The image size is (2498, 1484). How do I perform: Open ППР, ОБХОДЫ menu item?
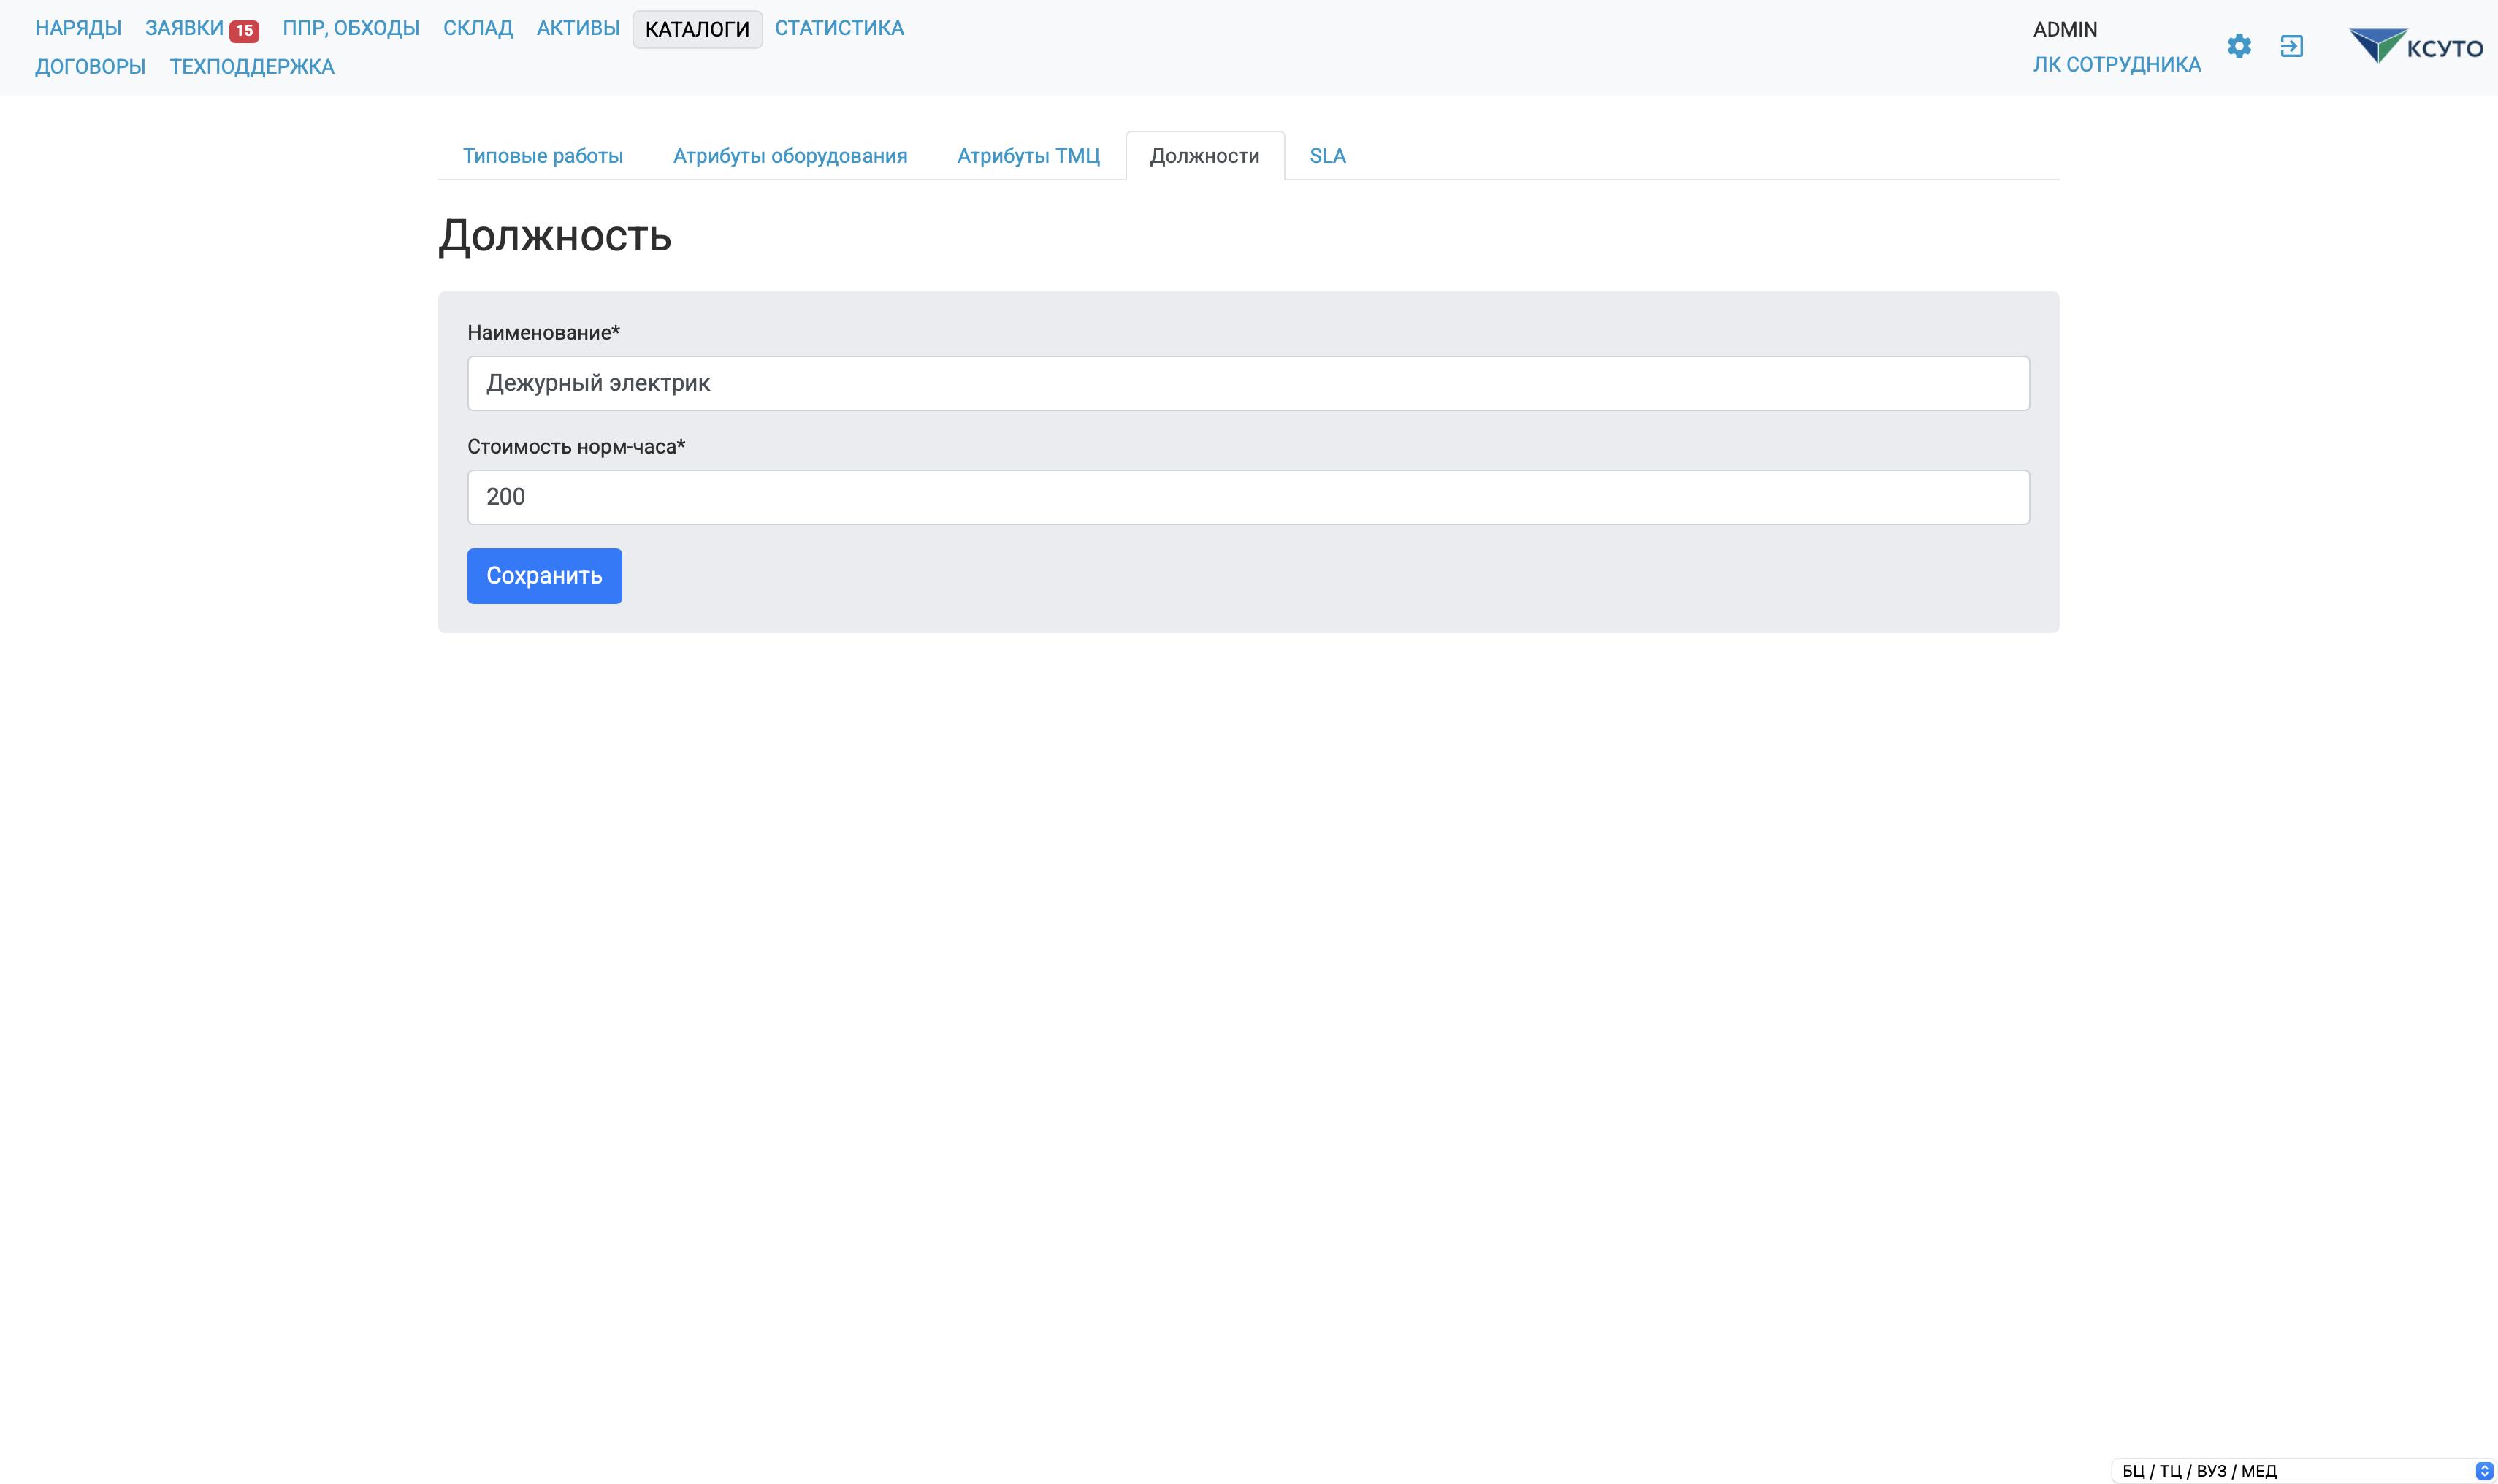[x=351, y=28]
